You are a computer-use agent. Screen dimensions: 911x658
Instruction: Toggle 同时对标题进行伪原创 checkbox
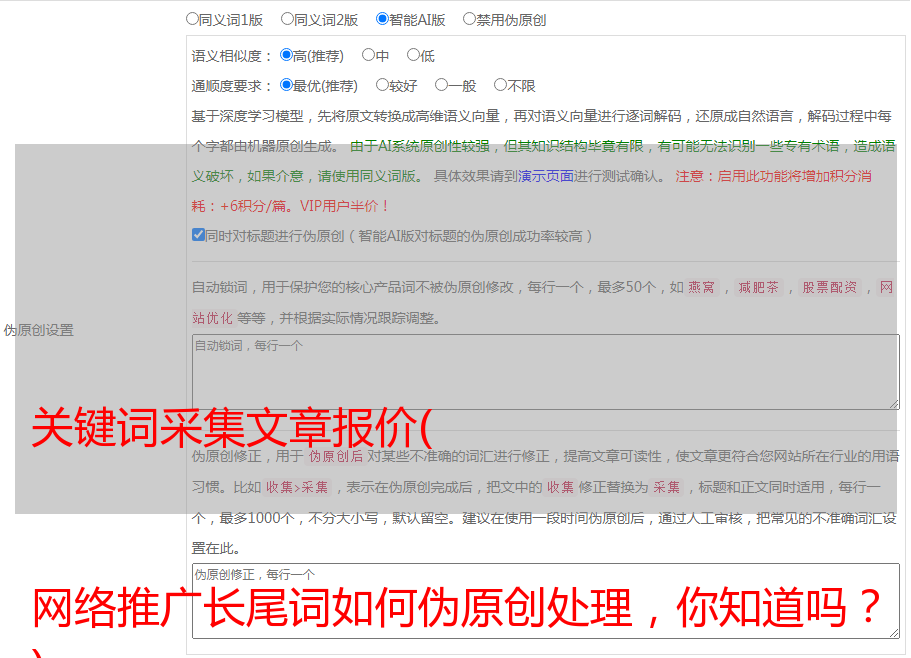198,235
